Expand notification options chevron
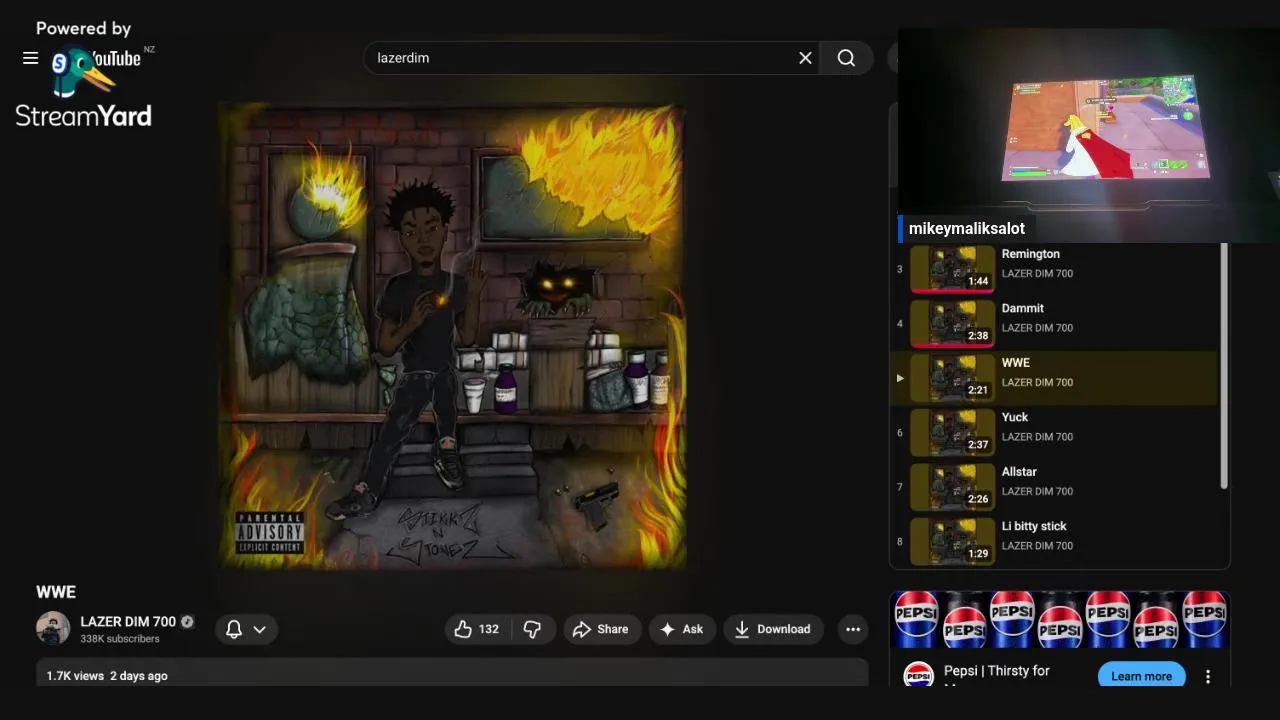The height and width of the screenshot is (720, 1280). click(x=259, y=629)
